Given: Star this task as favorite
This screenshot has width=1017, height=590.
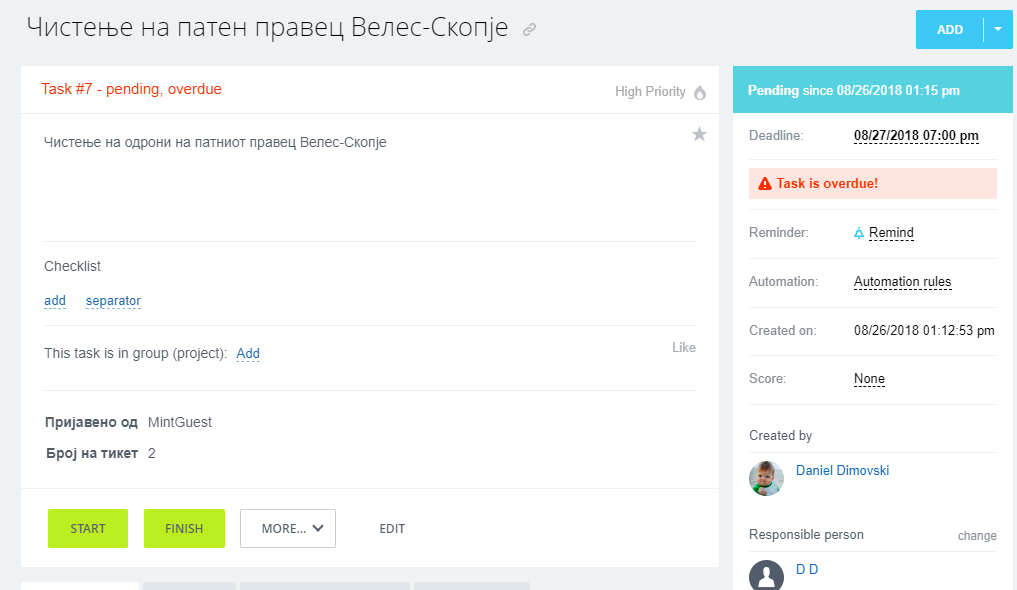Looking at the screenshot, I should click(699, 134).
